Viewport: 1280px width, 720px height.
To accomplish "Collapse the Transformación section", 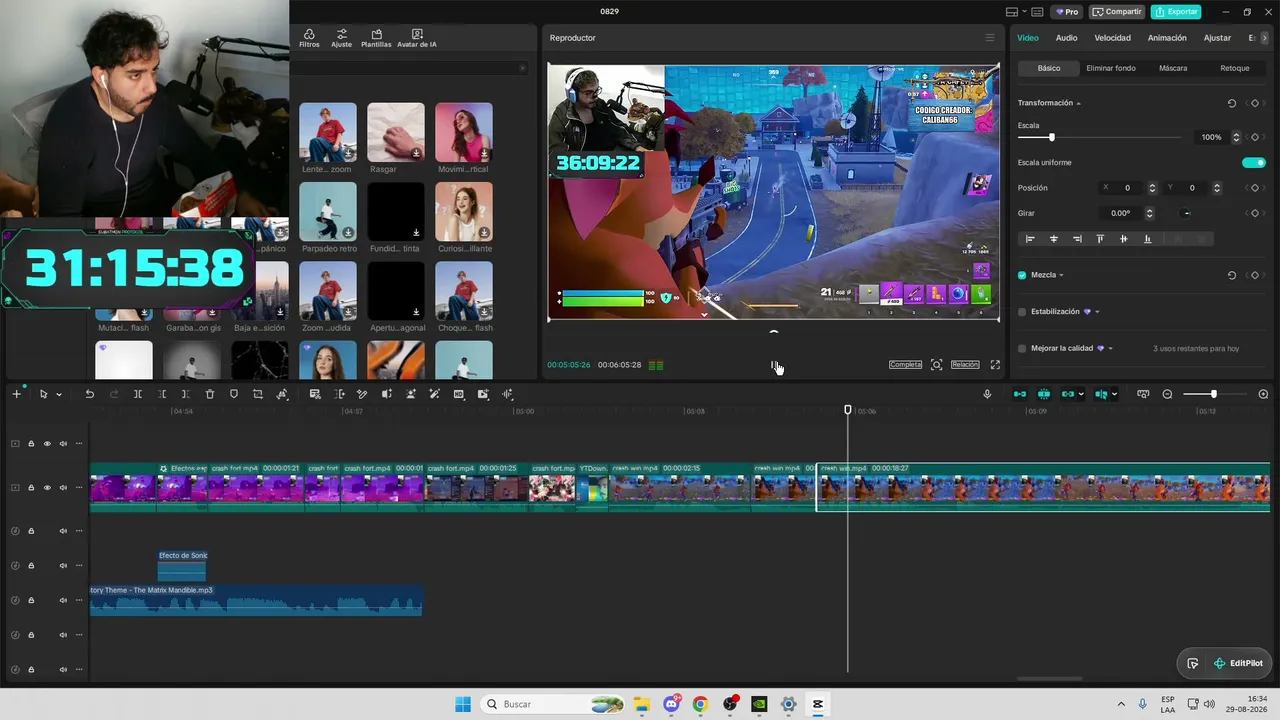I will [x=1078, y=104].
